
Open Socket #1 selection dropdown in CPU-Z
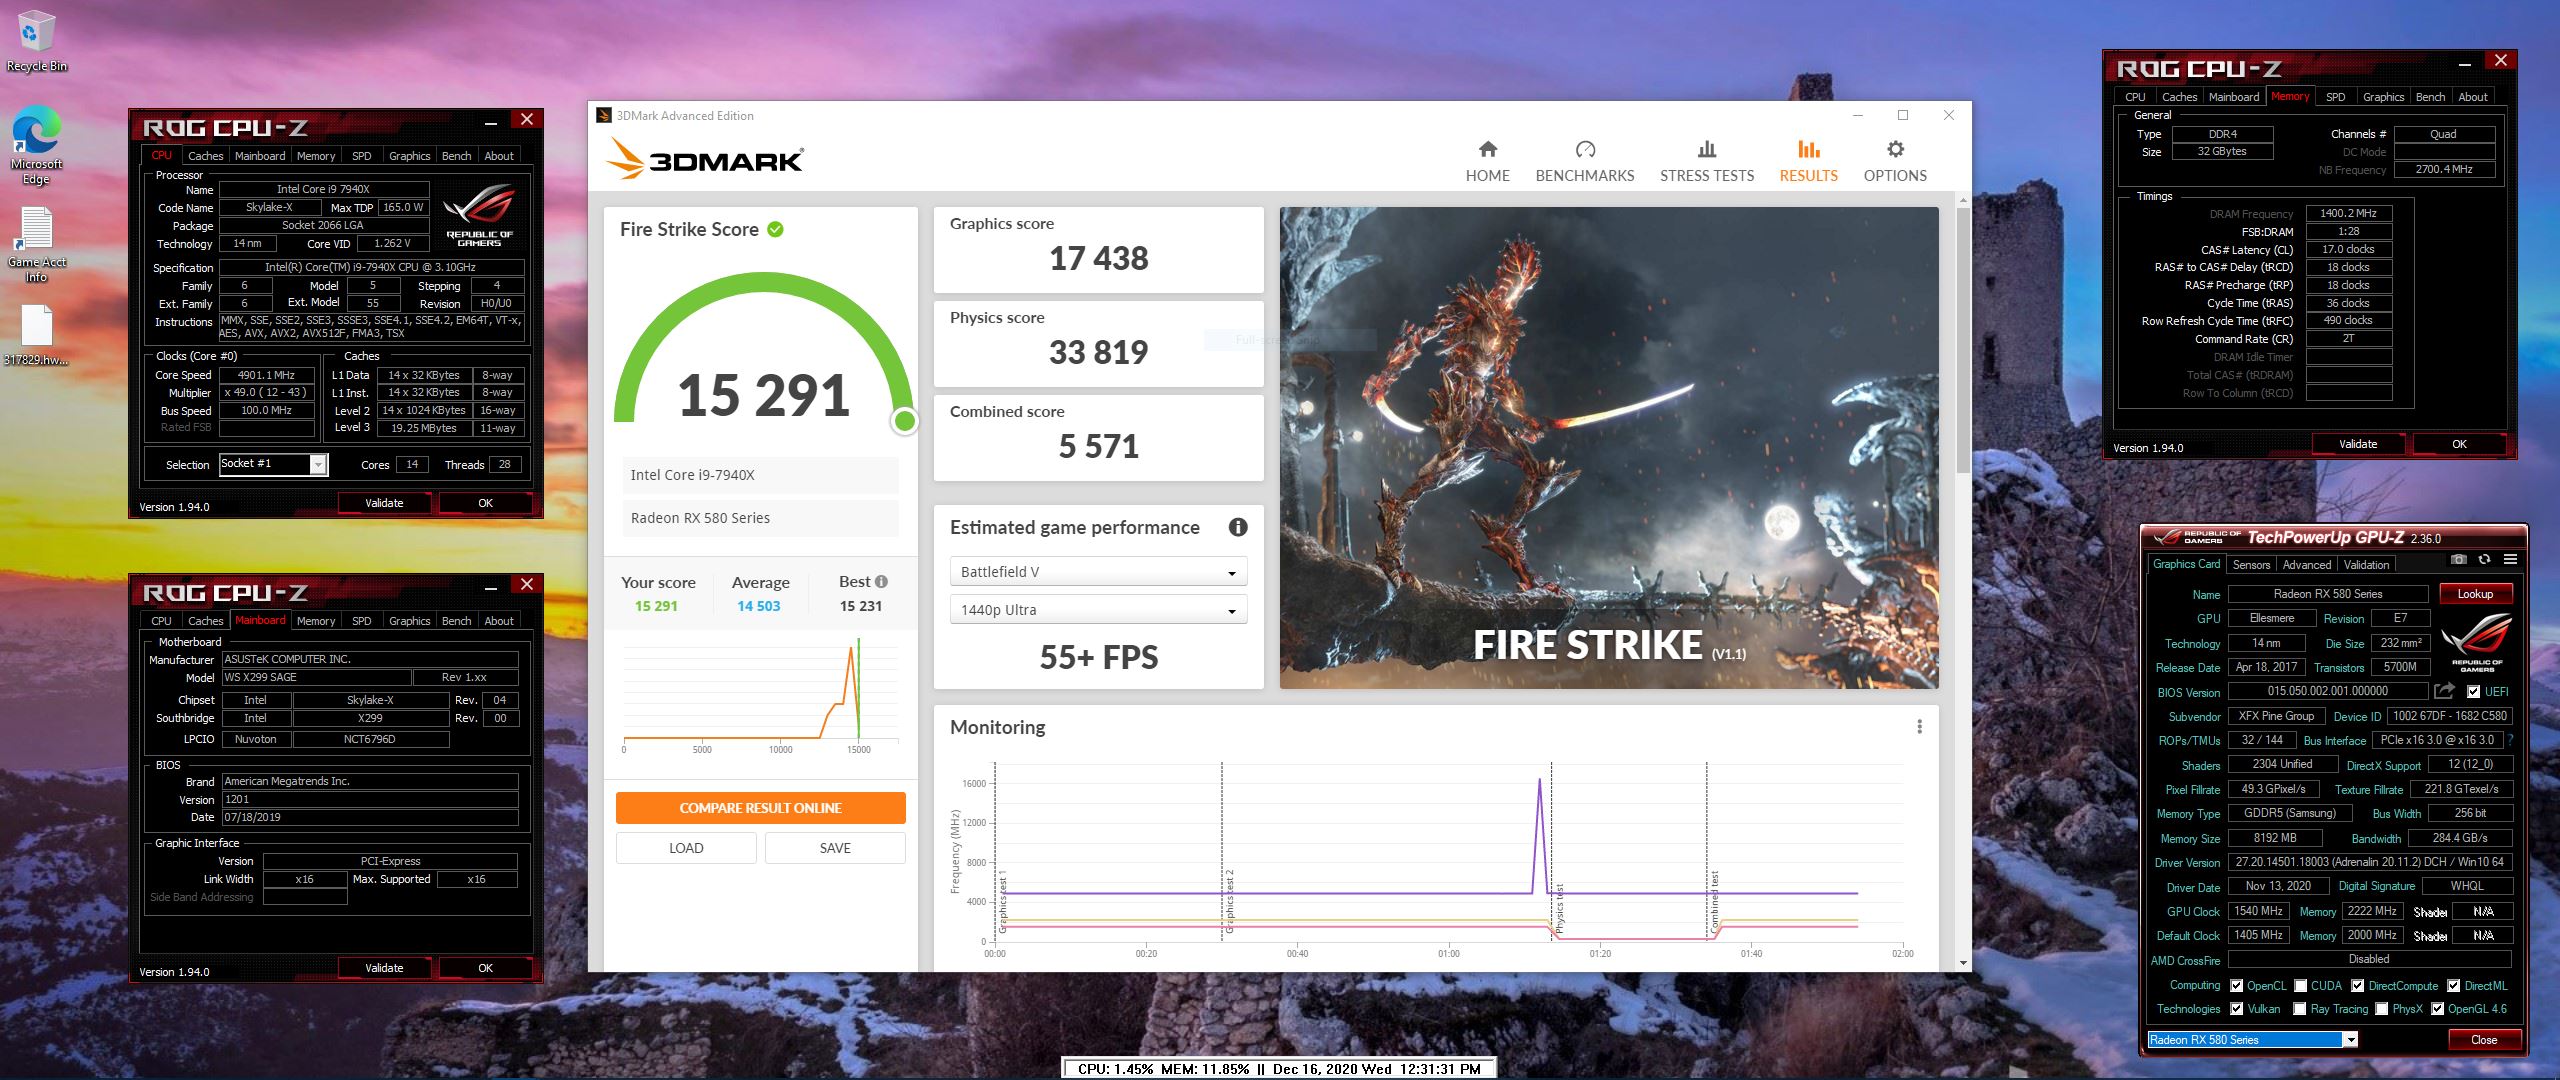(x=273, y=464)
